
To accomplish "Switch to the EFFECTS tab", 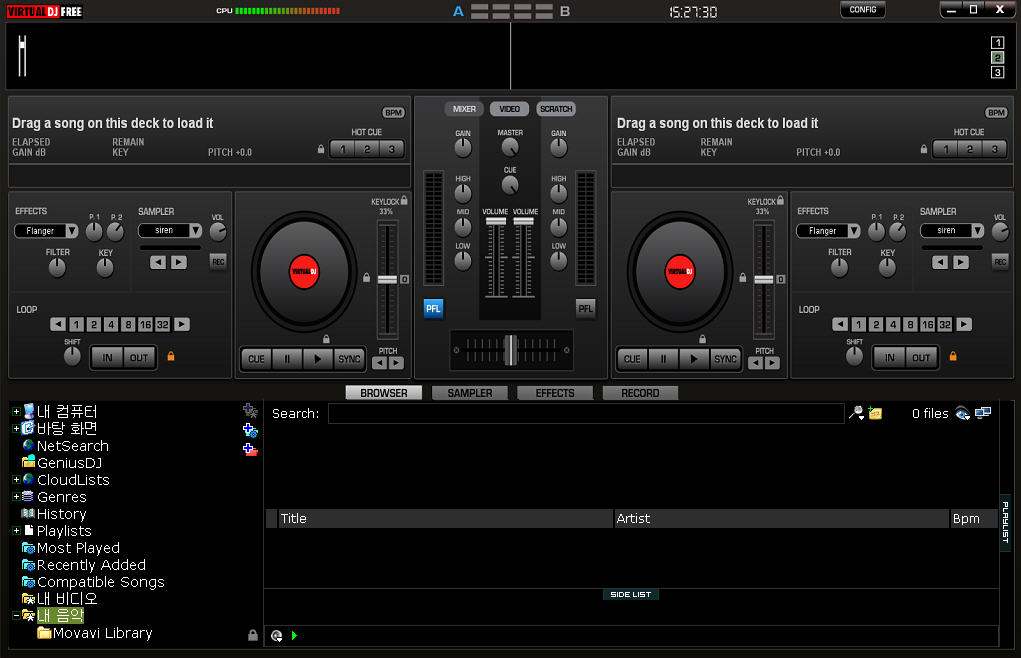I will tap(555, 393).
